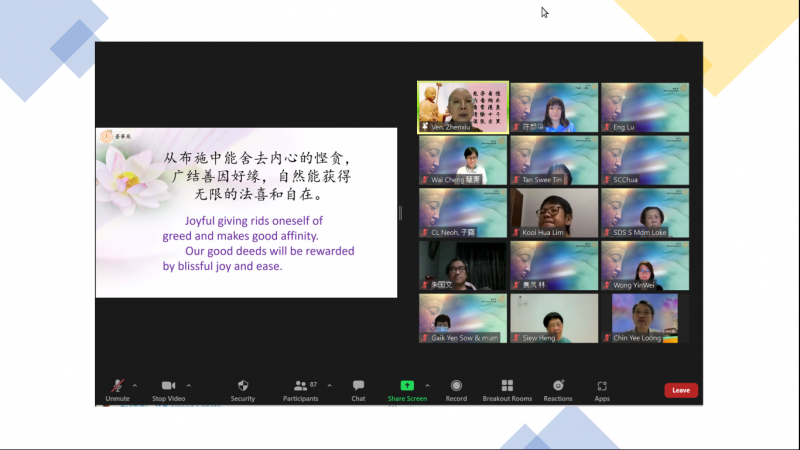The width and height of the screenshot is (800, 450).
Task: Click the red Leave button
Action: pyautogui.click(x=681, y=390)
